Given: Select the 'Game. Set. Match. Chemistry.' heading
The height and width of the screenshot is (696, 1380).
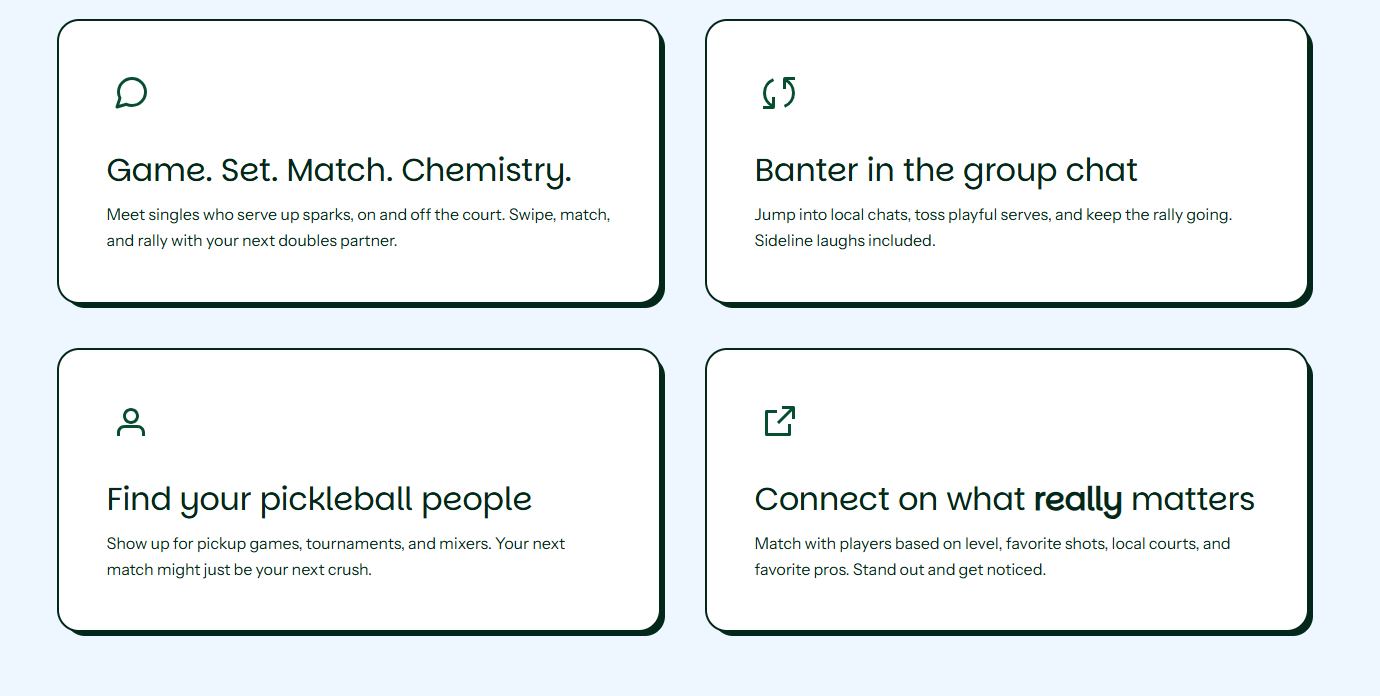Looking at the screenshot, I should pos(339,170).
